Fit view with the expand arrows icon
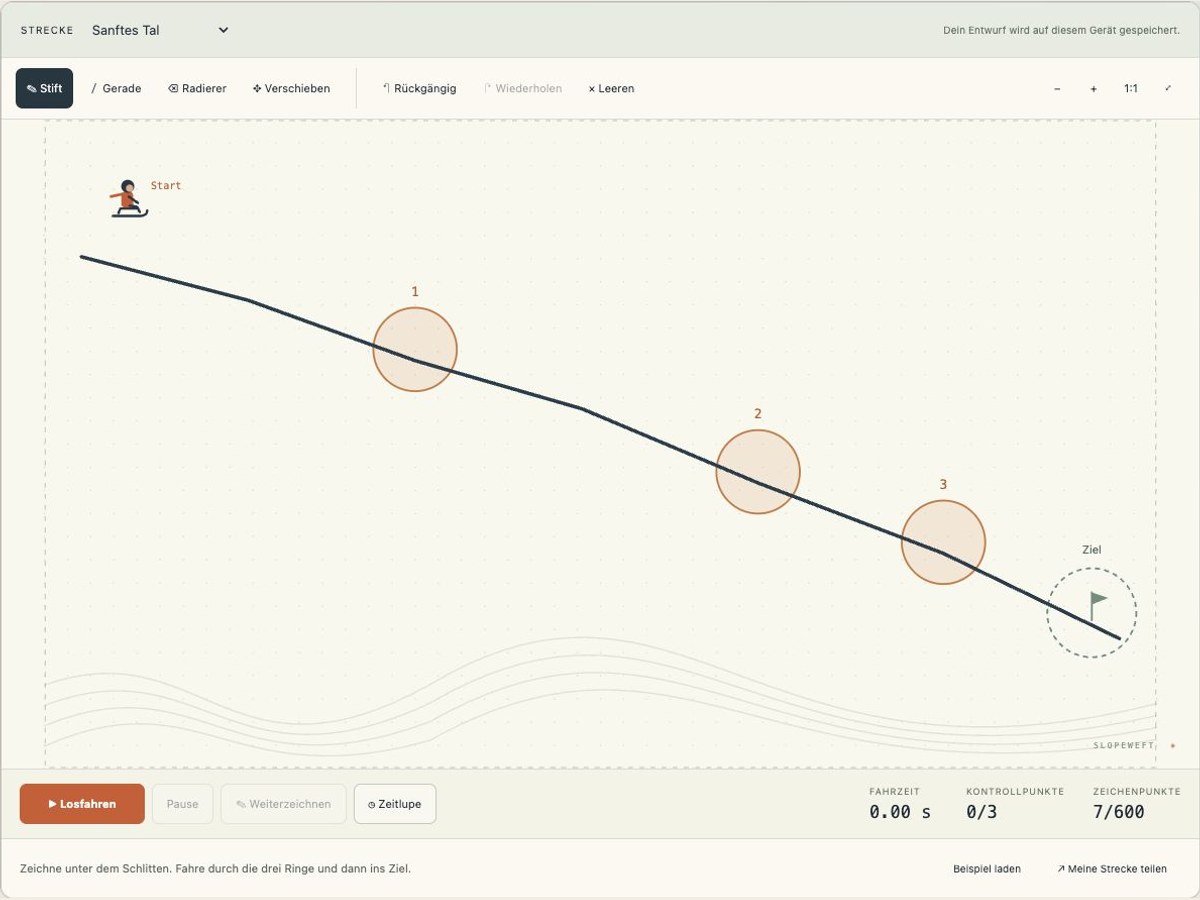1200x900 pixels. point(1168,89)
